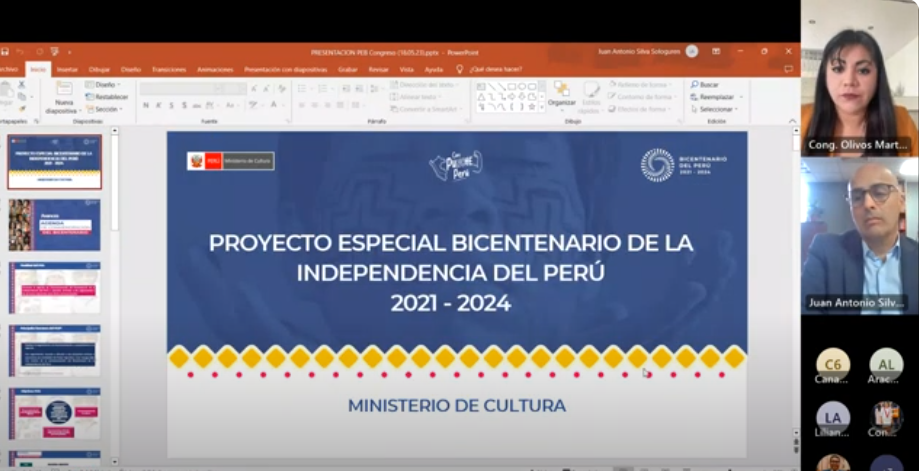Open the Transiciones ribbon tab
The height and width of the screenshot is (471, 923).
169,69
